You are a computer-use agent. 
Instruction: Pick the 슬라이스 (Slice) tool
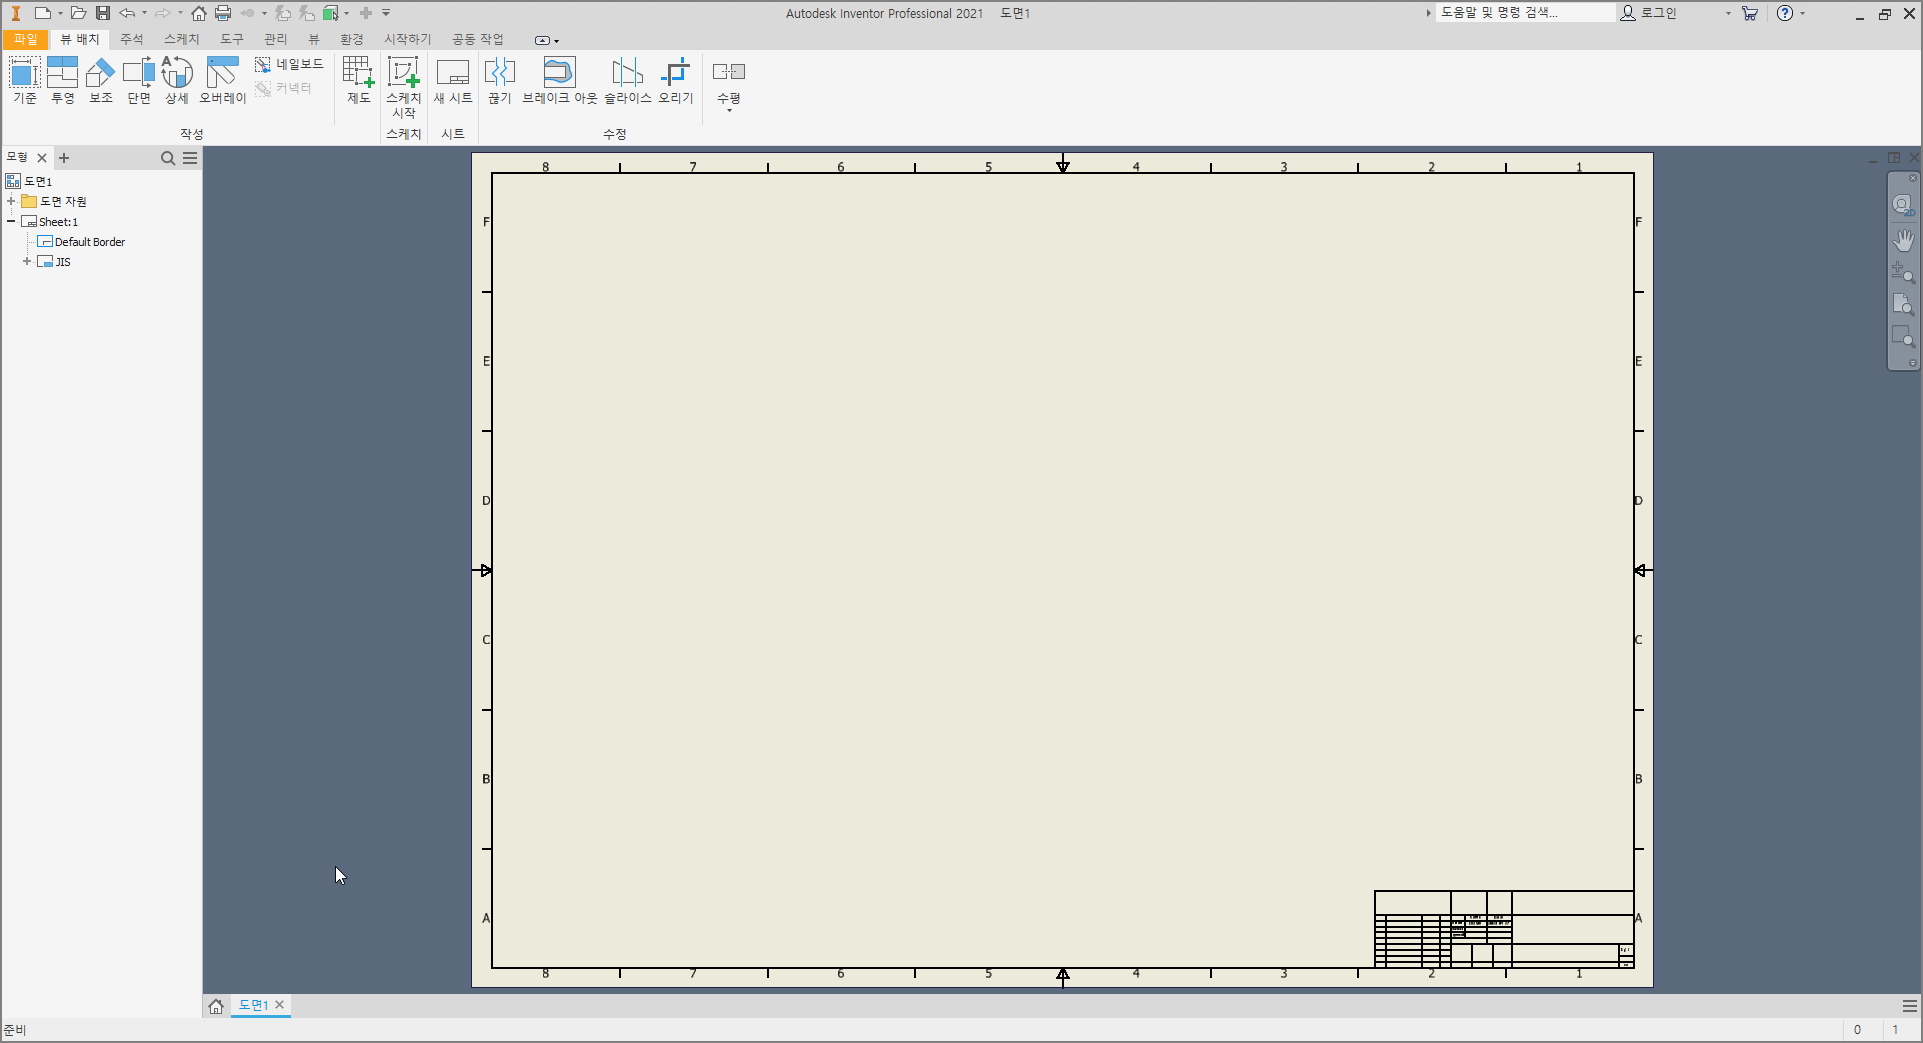[628, 80]
